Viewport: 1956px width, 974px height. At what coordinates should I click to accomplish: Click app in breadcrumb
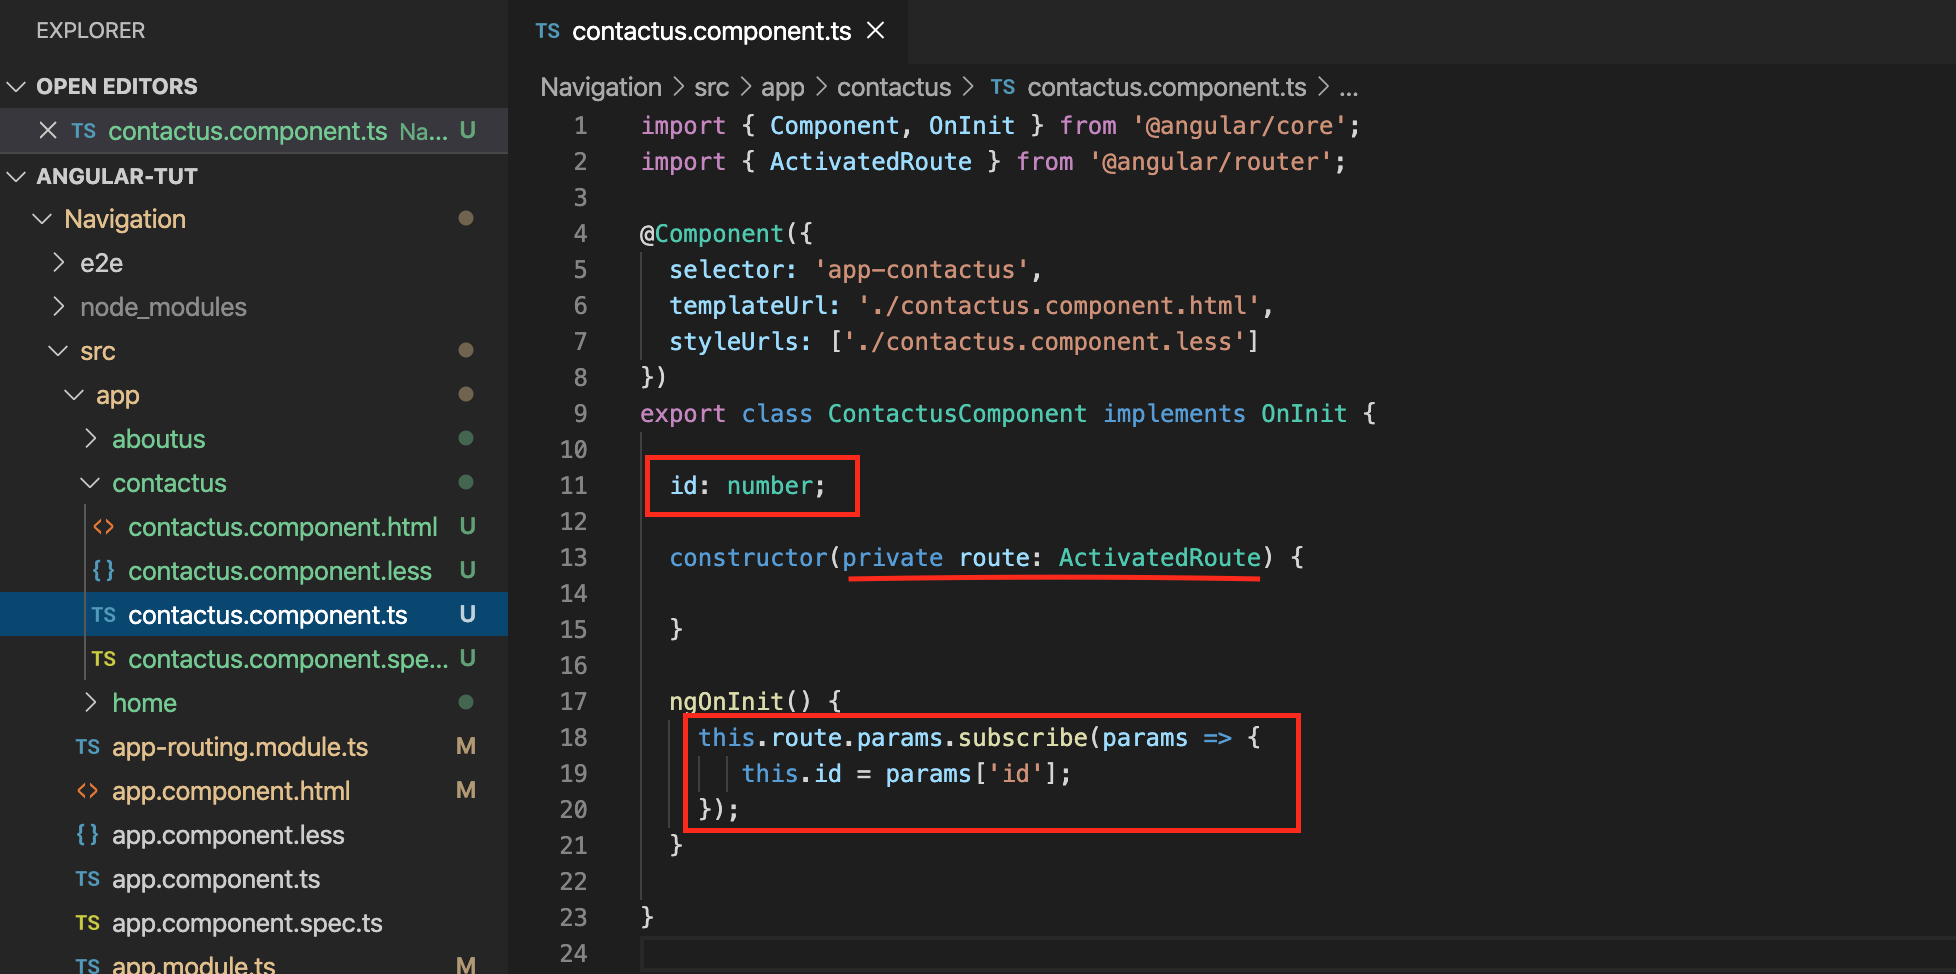[x=782, y=87]
